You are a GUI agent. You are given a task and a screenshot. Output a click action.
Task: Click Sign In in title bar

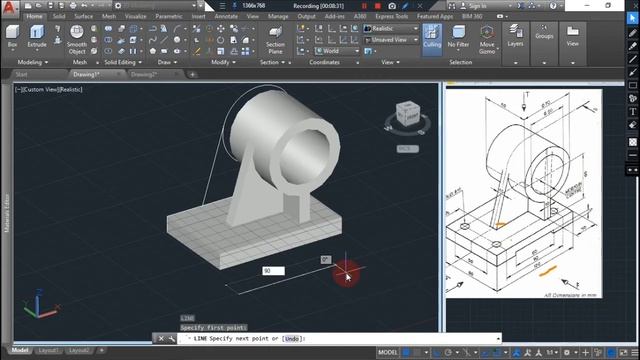click(x=478, y=6)
